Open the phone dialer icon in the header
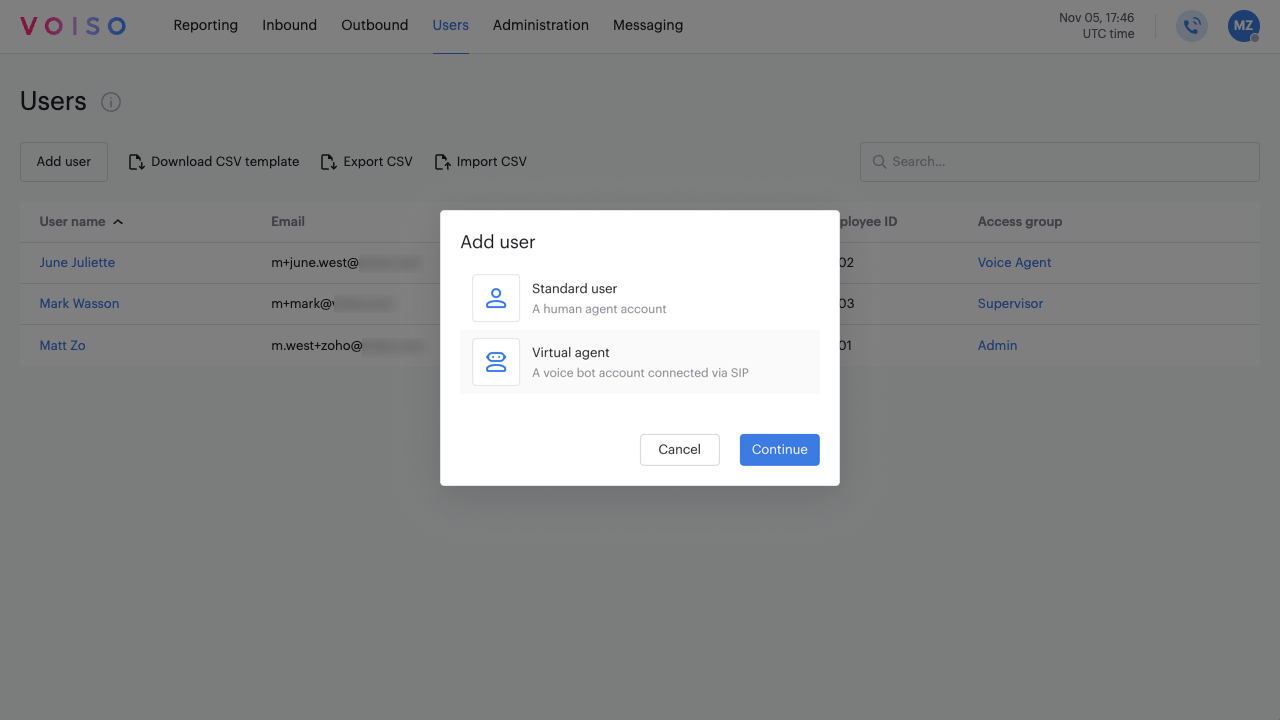 click(x=1191, y=26)
